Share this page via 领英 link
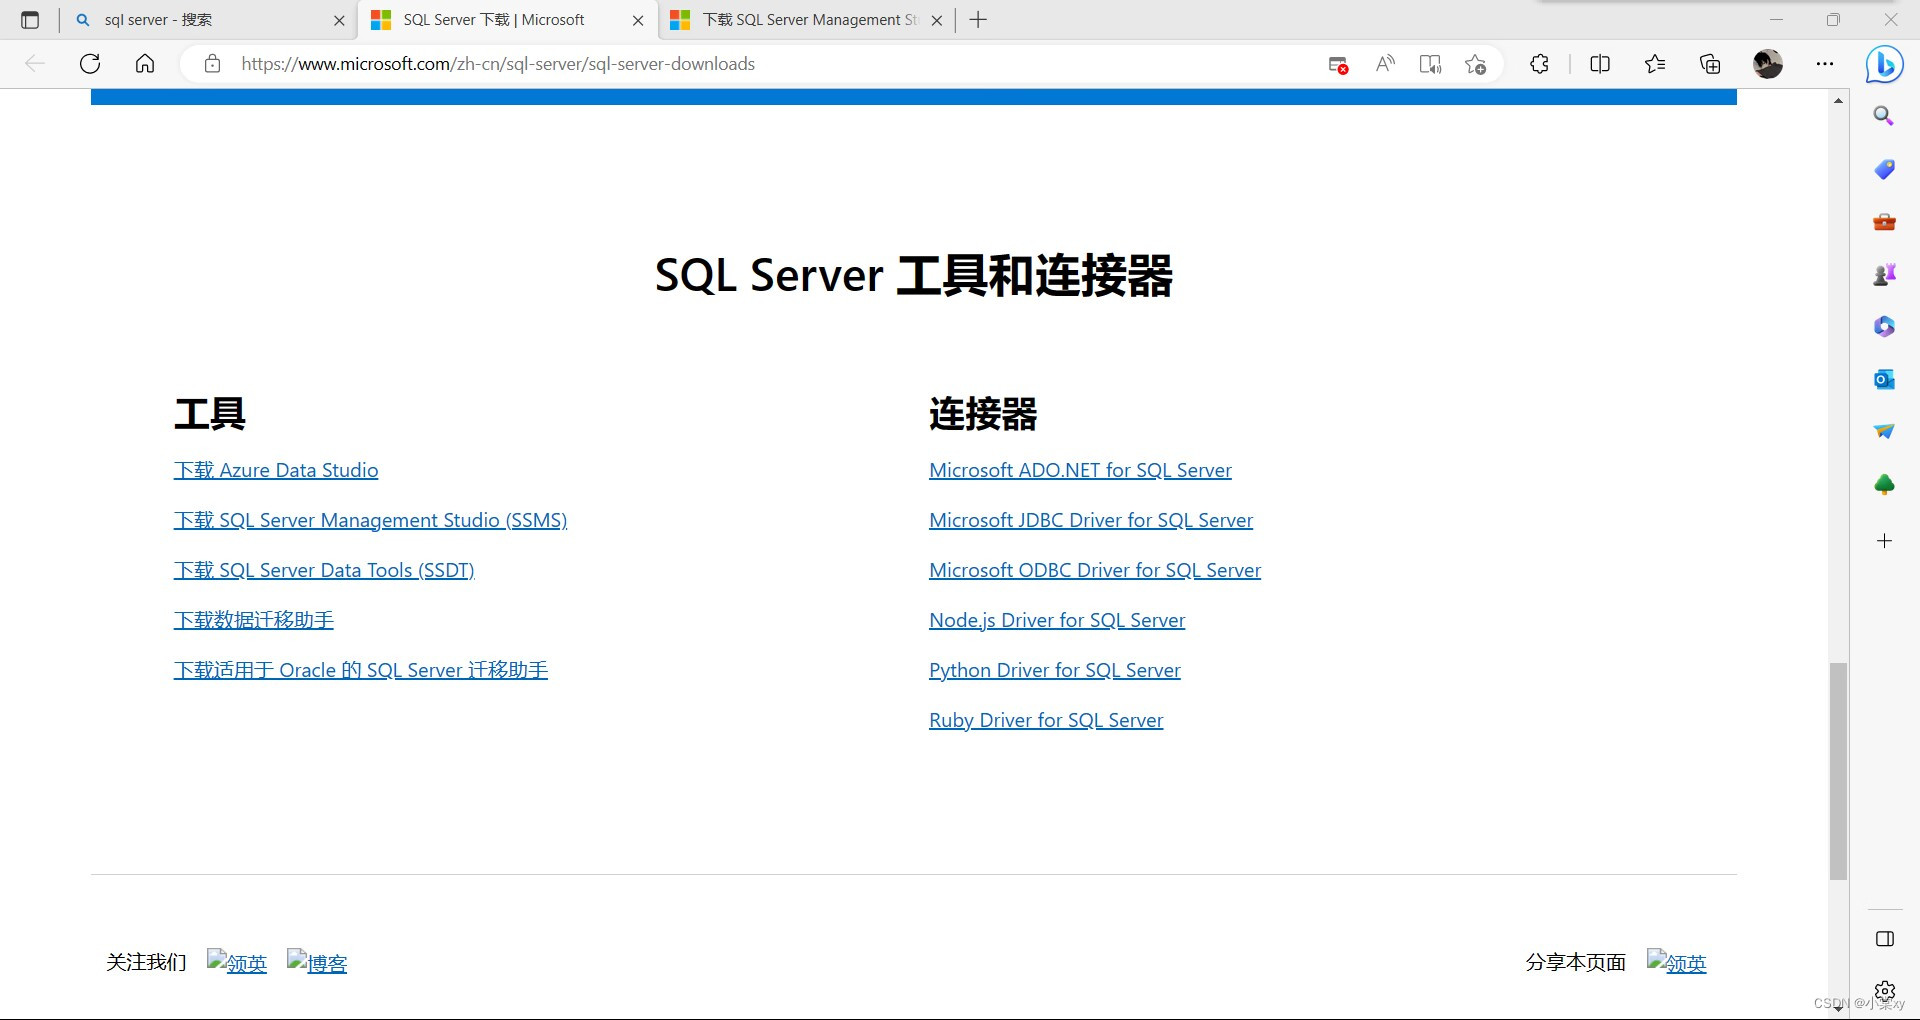Screen dimensions: 1920x1020 (1677, 962)
